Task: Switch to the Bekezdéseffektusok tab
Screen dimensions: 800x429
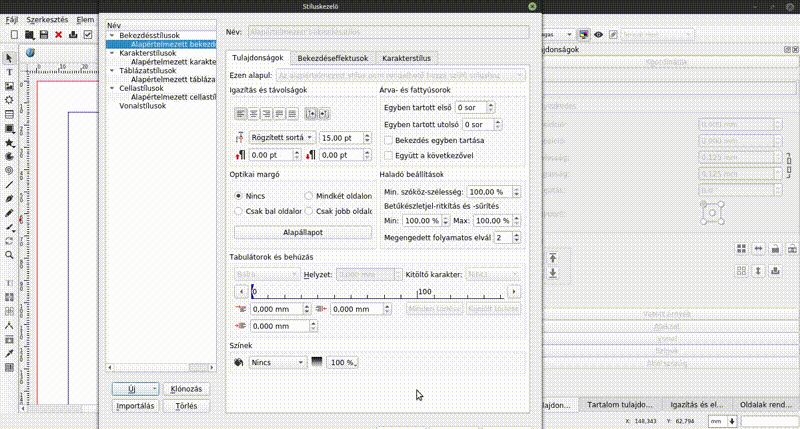Action: 334,58
